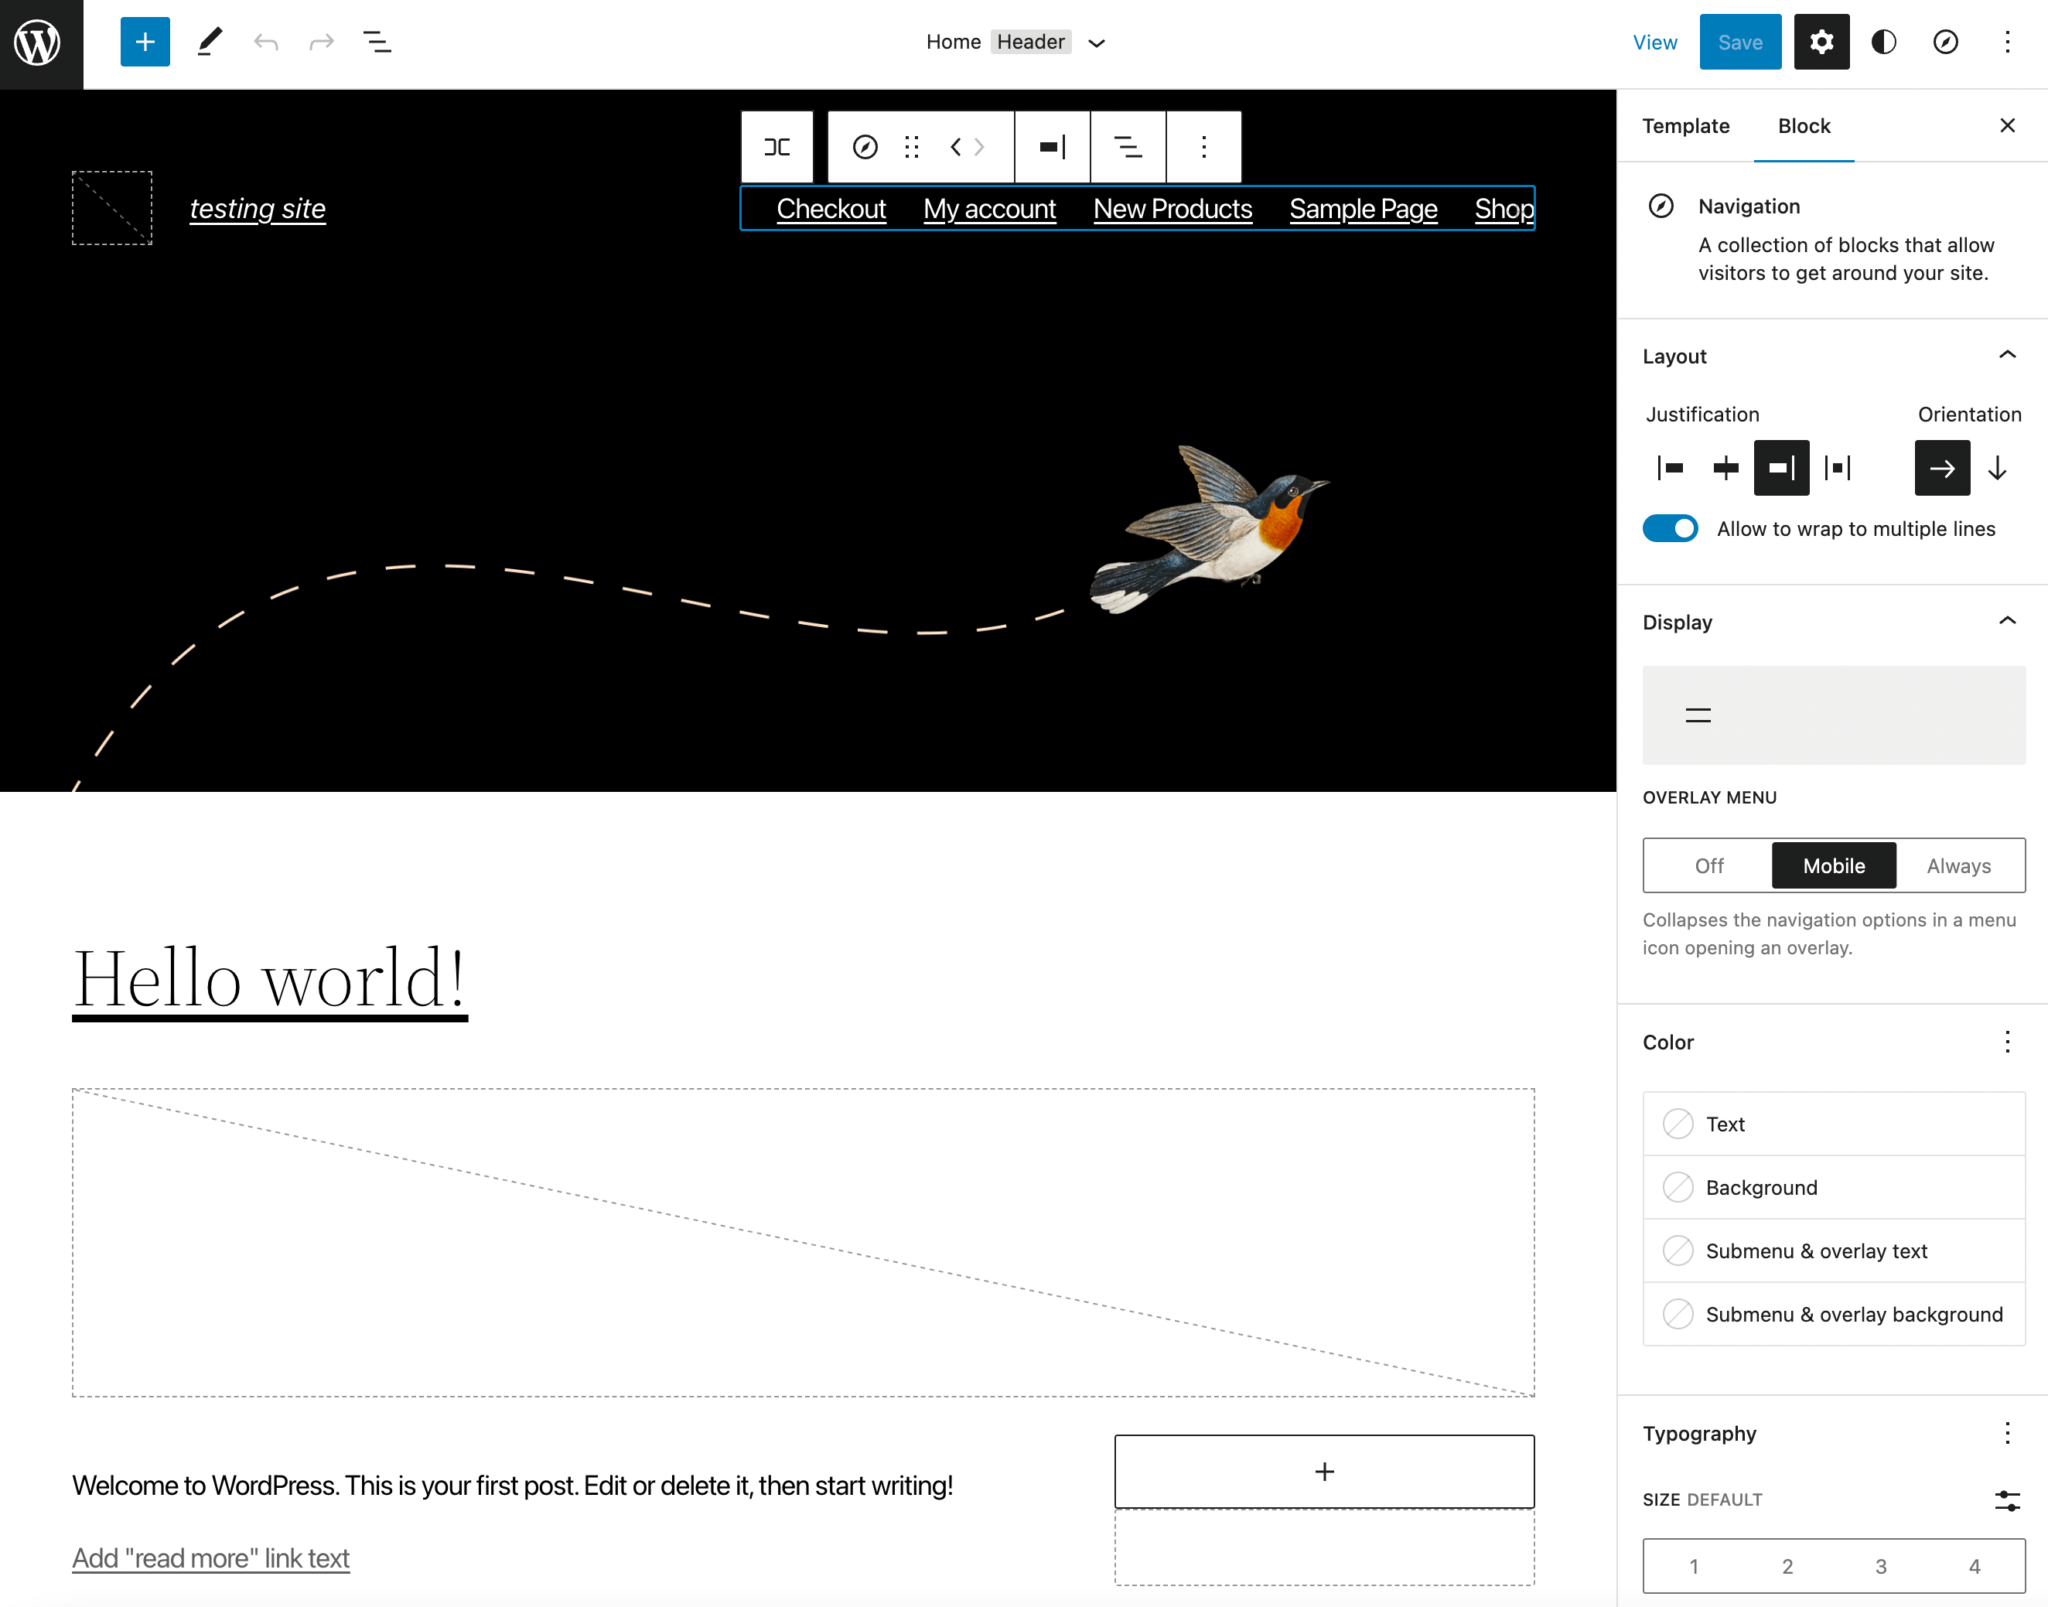Select font size 4
Viewport: 2048px width, 1607px height.
click(1975, 1566)
